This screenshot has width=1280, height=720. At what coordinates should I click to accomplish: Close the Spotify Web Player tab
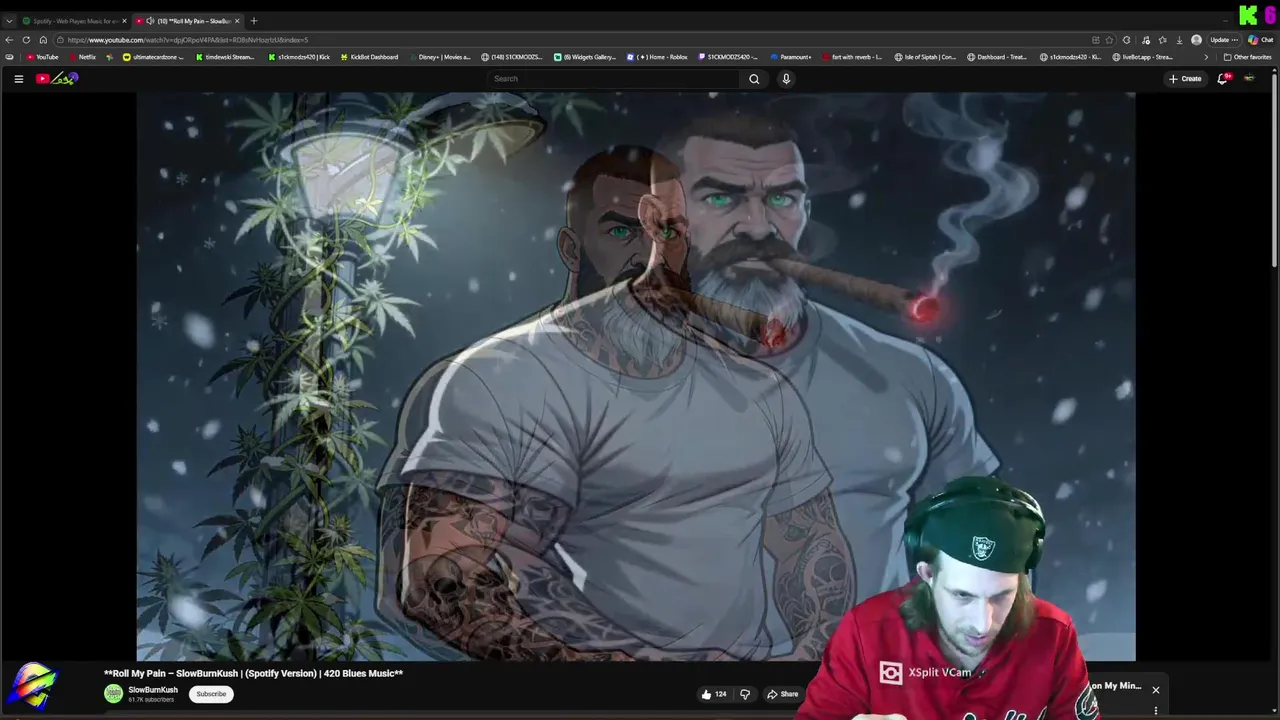coord(124,21)
